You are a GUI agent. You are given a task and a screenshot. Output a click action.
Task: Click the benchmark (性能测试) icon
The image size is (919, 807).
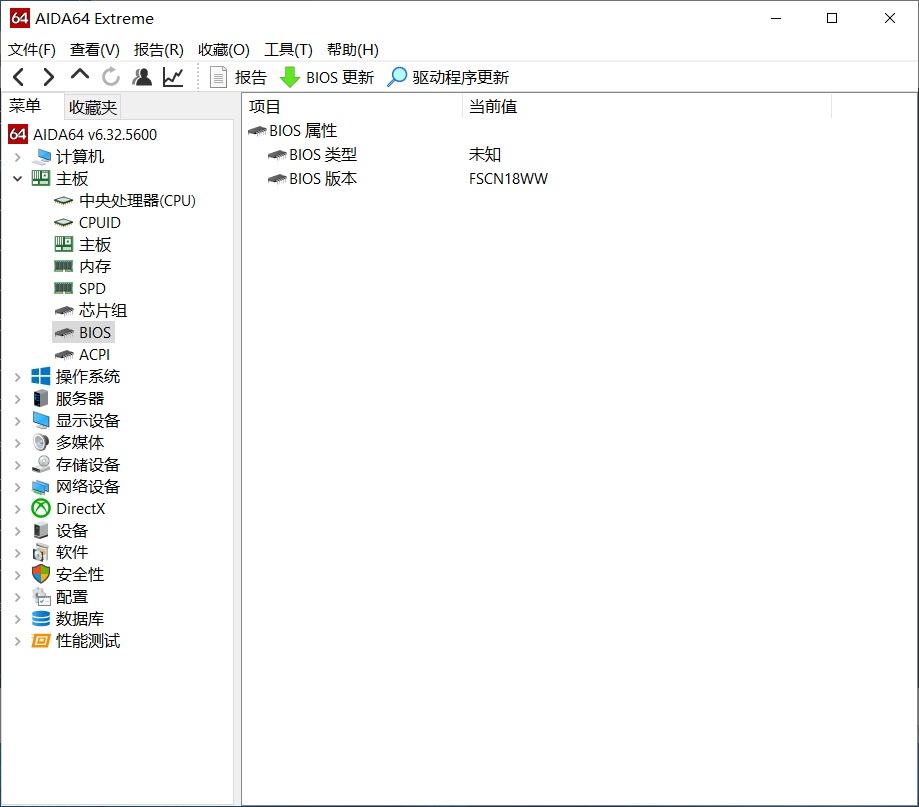[x=40, y=641]
